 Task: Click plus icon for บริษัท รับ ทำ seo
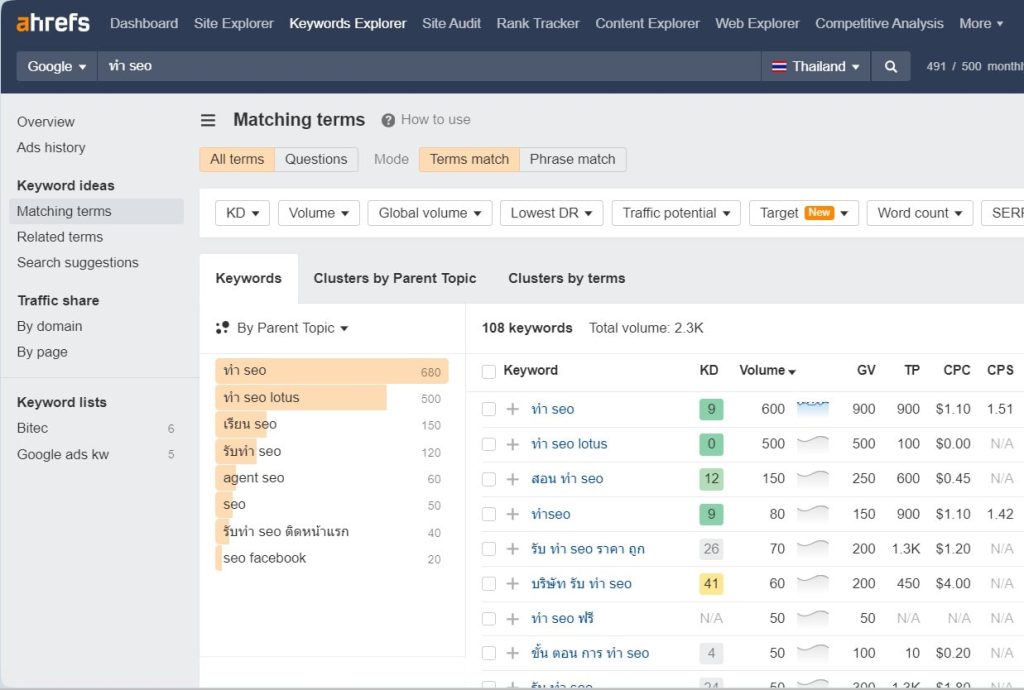(x=513, y=584)
